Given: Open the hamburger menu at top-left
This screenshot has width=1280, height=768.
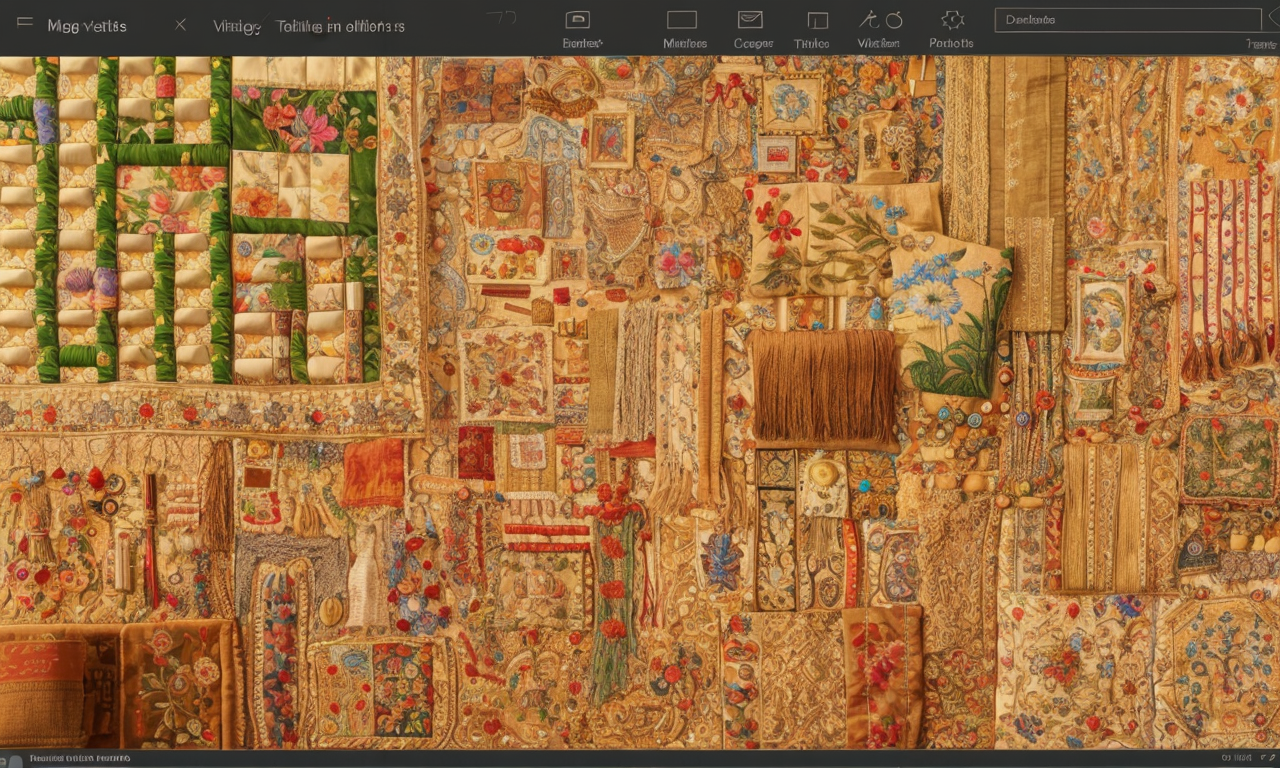Looking at the screenshot, I should (x=25, y=23).
